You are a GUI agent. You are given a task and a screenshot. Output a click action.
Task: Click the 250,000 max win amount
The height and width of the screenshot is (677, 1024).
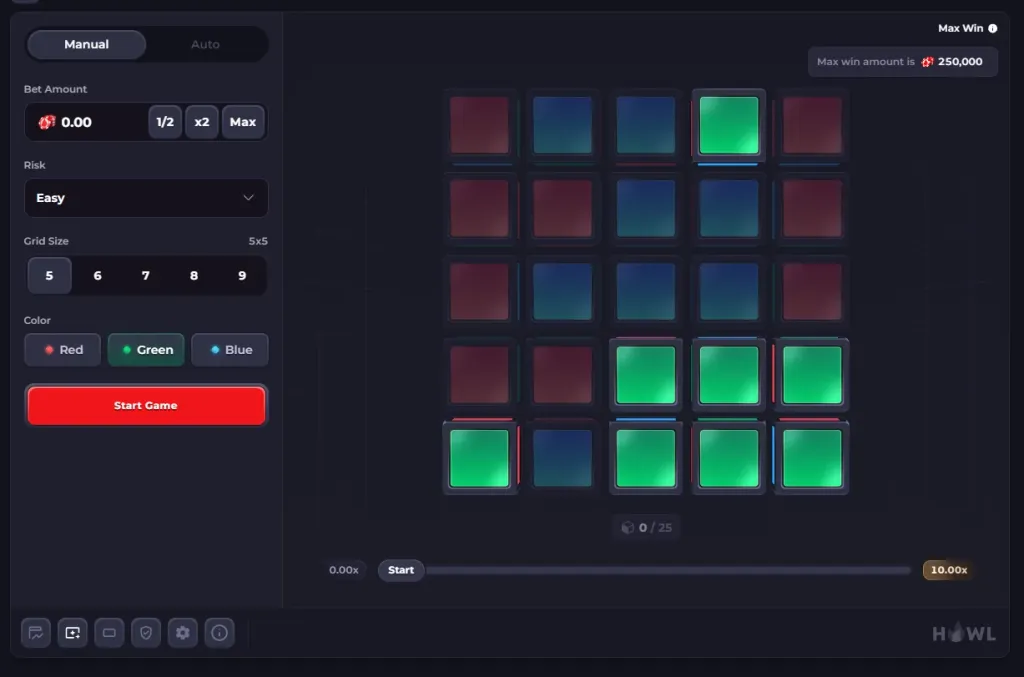pos(960,61)
